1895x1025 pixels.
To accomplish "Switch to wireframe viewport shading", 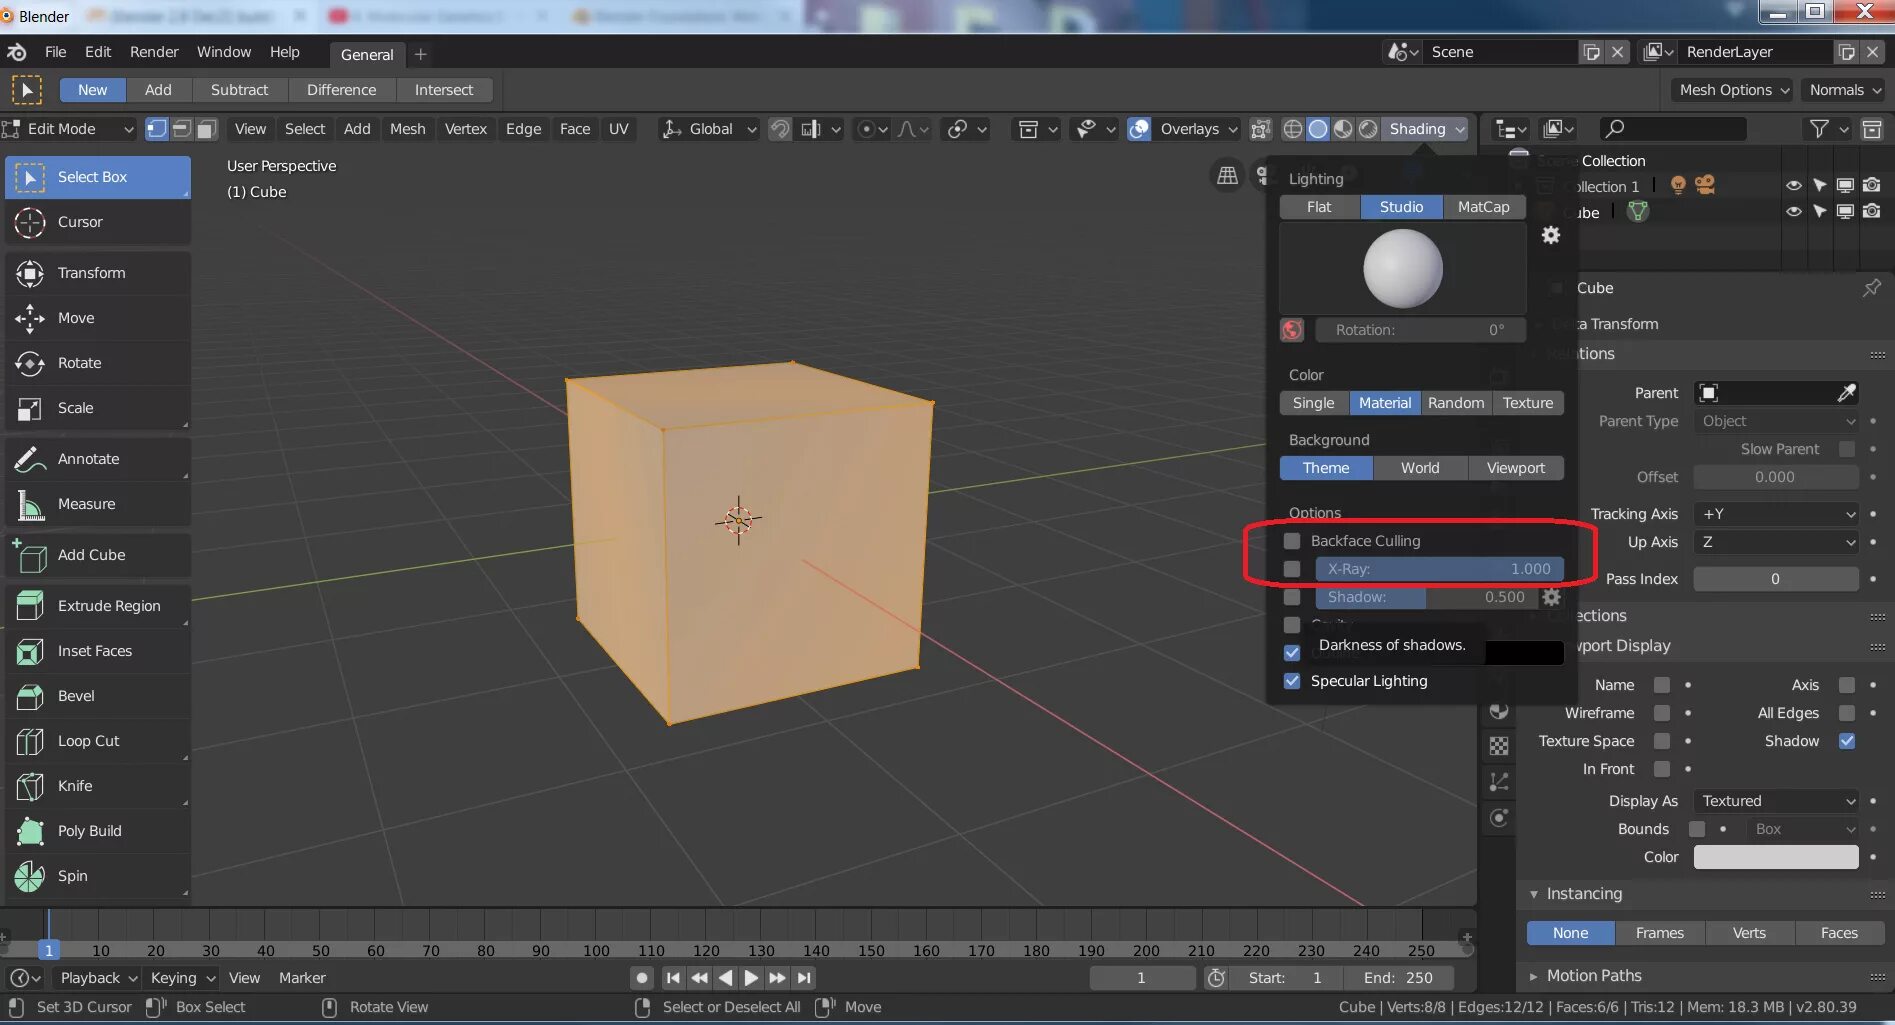I will (1293, 129).
